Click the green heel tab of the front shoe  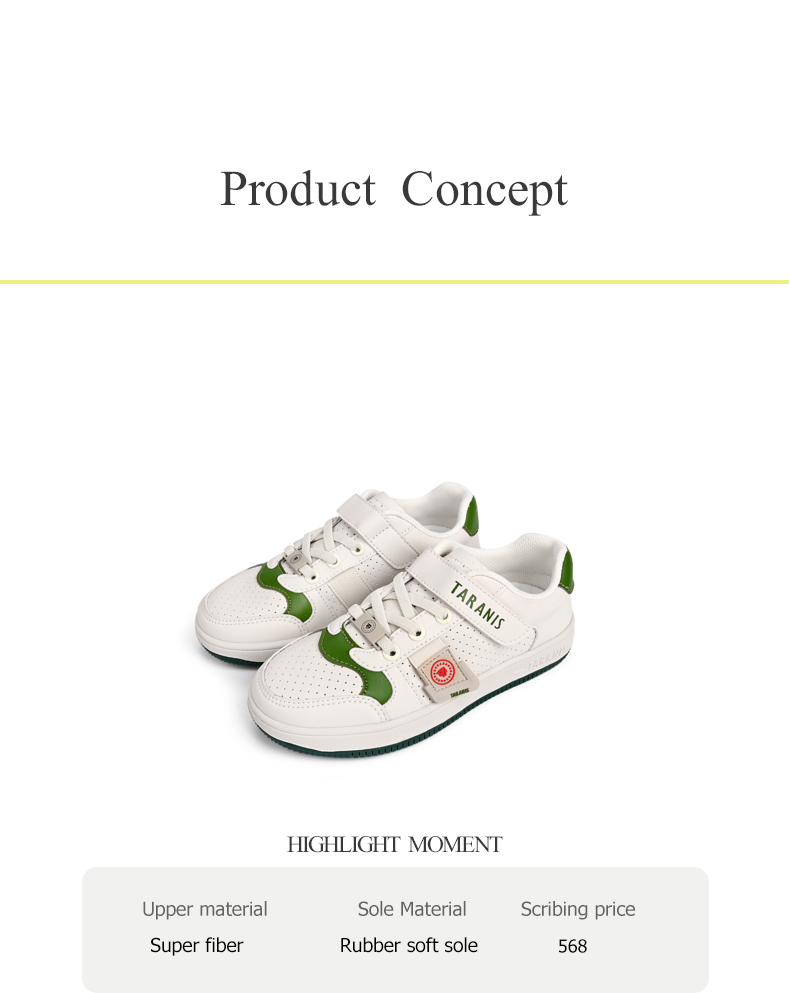pyautogui.click(x=568, y=571)
